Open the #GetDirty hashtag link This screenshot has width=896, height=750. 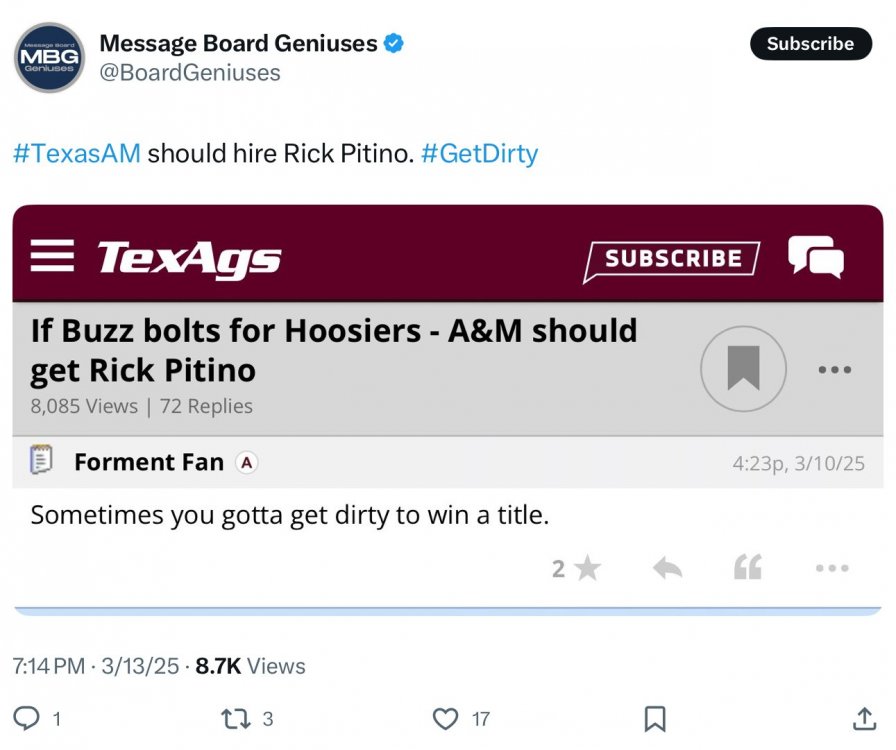479,154
